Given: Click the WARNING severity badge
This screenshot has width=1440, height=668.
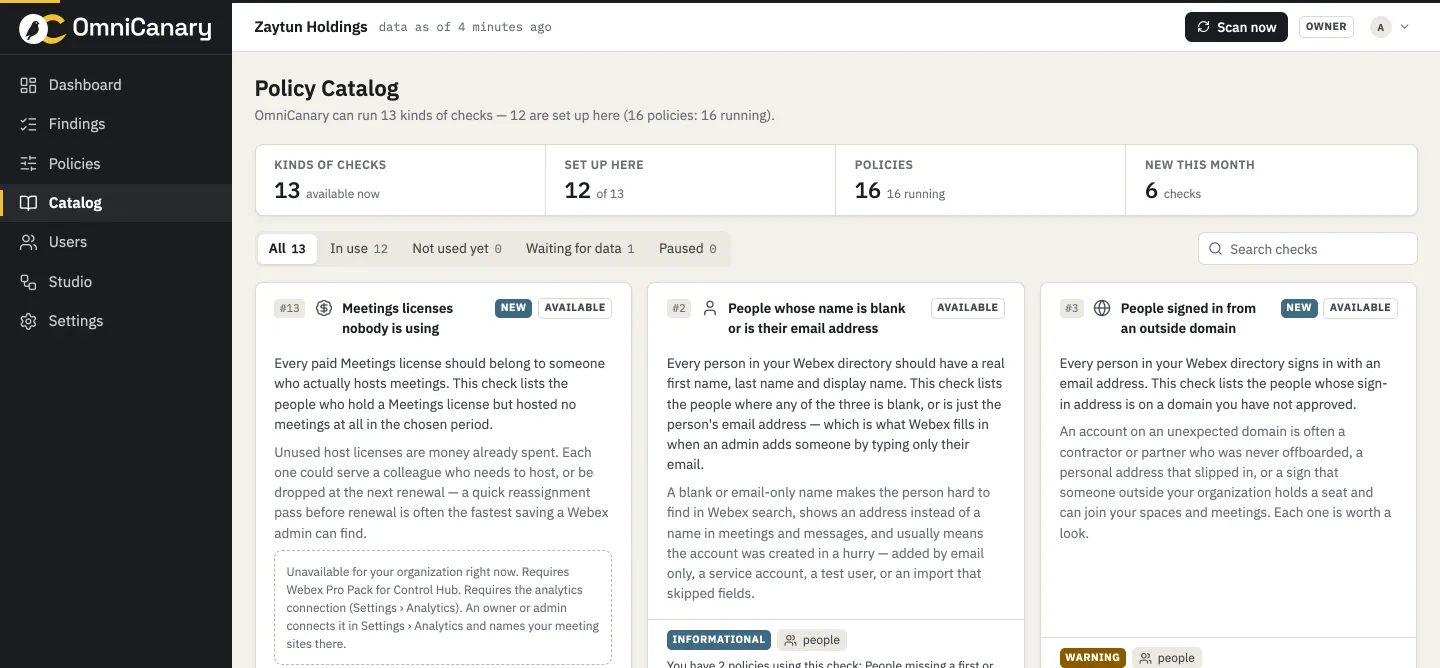Looking at the screenshot, I should (1092, 658).
